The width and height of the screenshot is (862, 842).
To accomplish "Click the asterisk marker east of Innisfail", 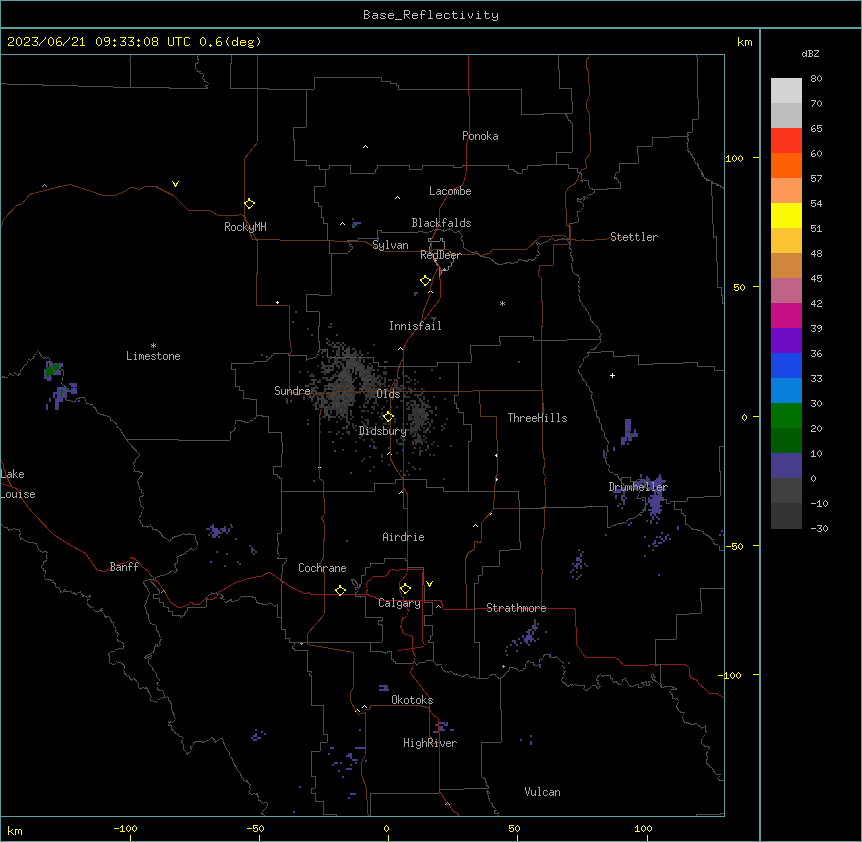I will click(502, 303).
